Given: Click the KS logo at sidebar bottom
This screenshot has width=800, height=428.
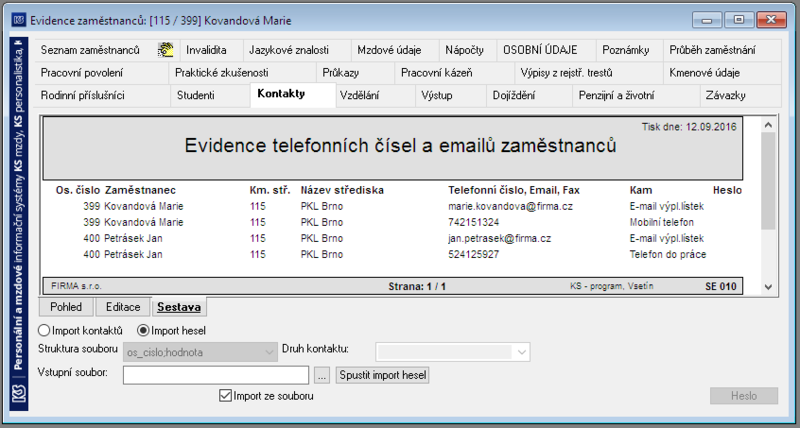Looking at the screenshot, I should [x=19, y=394].
